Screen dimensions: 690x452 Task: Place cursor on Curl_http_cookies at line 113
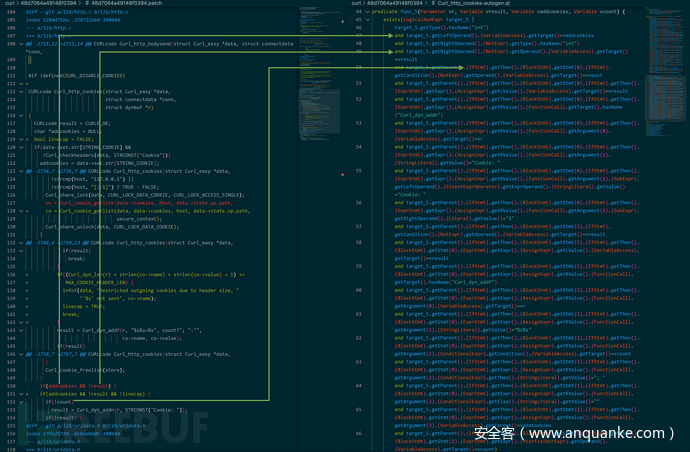80,92
